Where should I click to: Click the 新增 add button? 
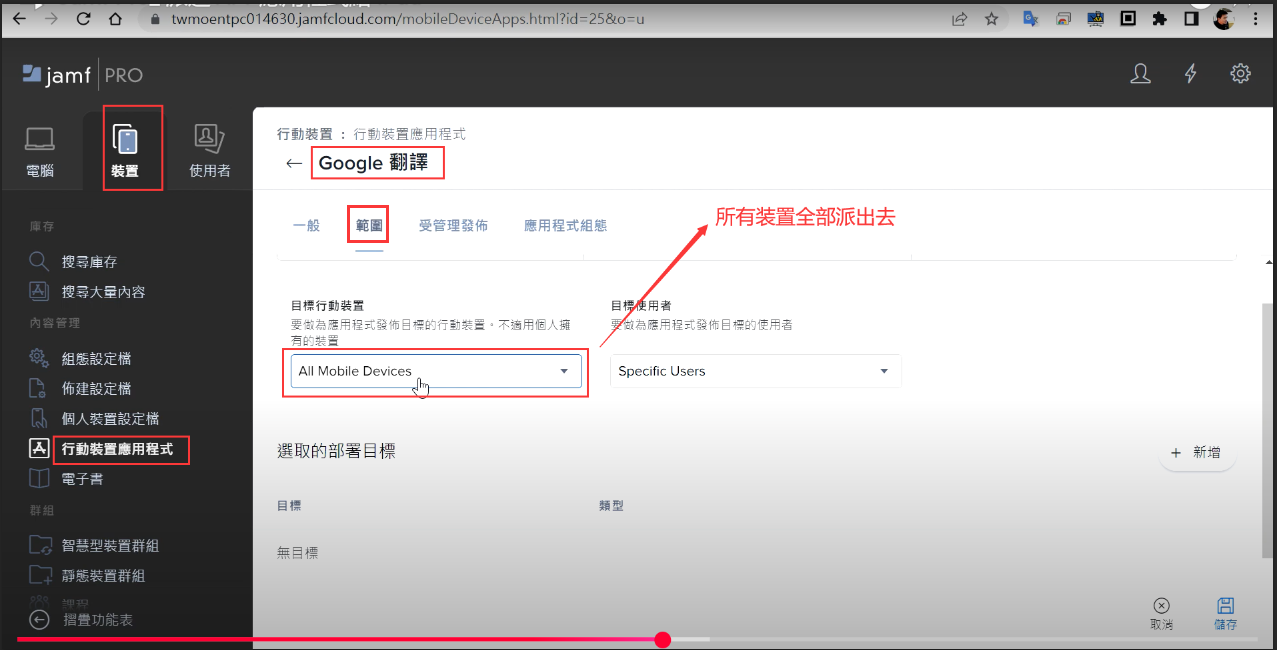(1196, 453)
